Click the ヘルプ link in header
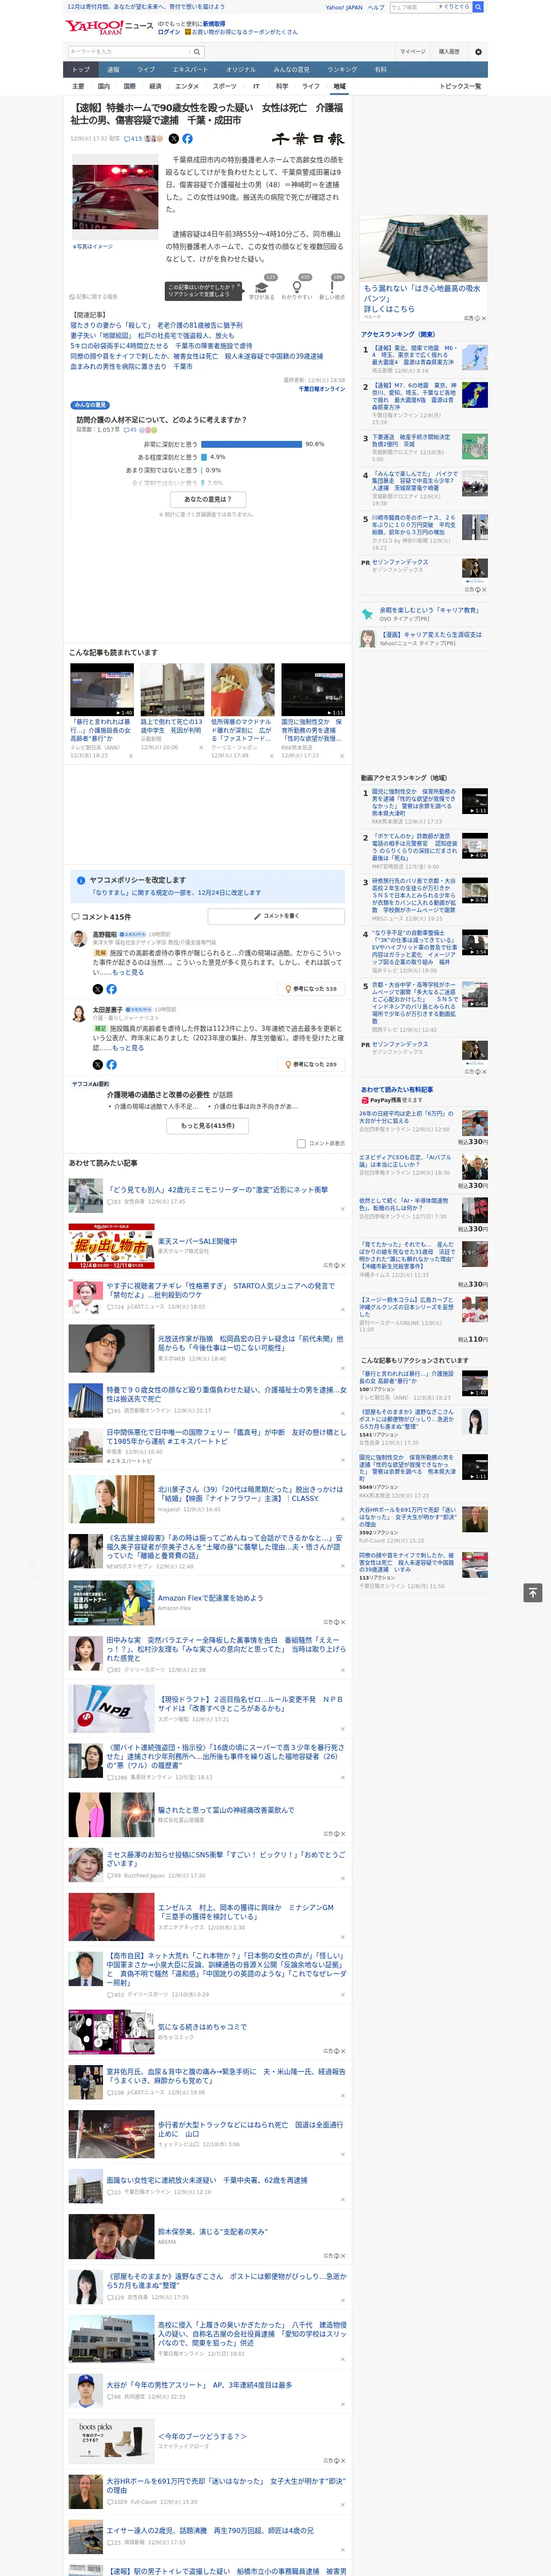Screen dimensions: 551x2576 coord(376,7)
